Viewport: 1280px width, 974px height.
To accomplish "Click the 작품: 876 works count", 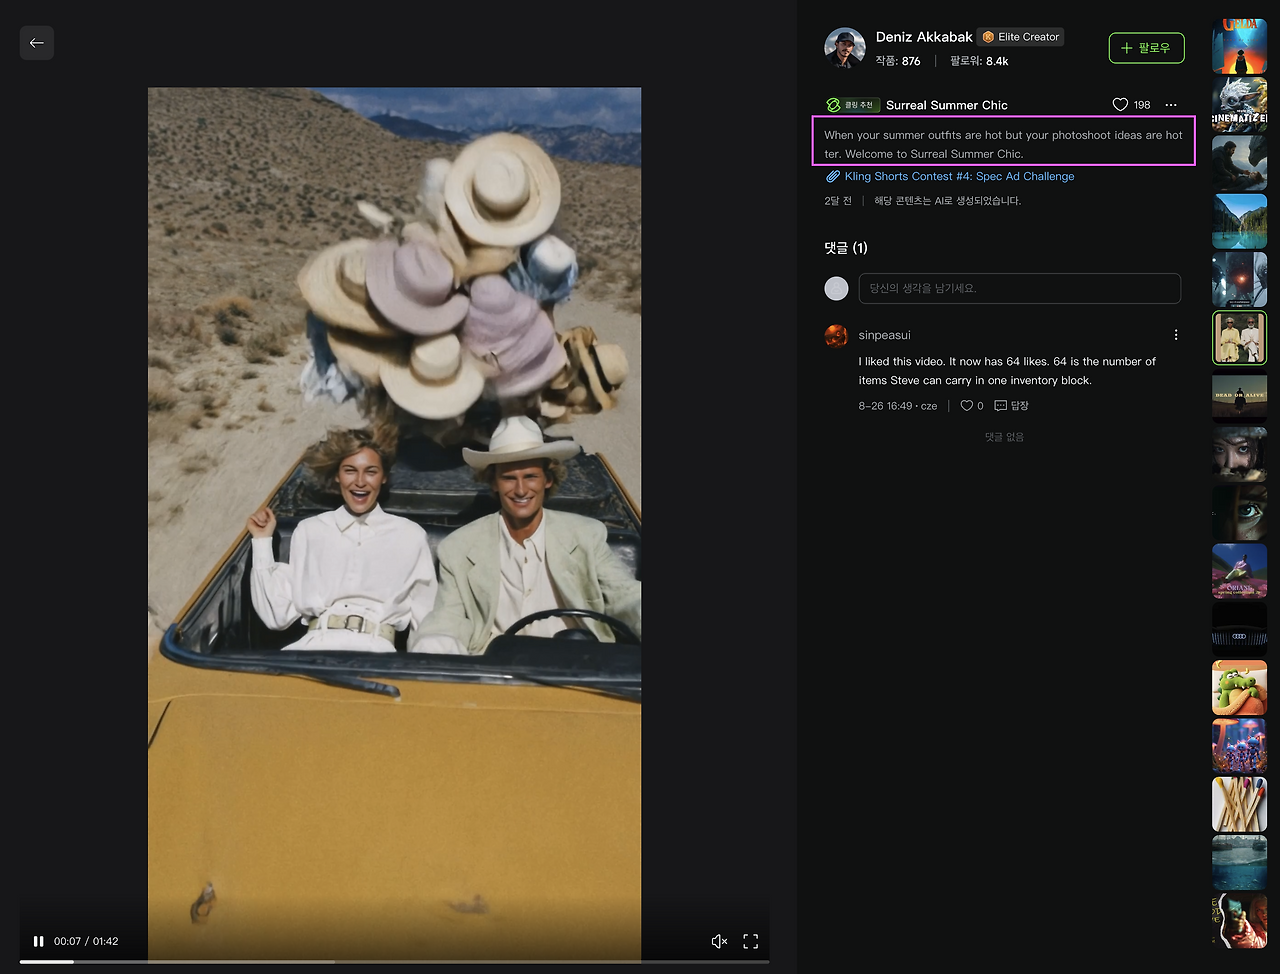I will (x=898, y=61).
